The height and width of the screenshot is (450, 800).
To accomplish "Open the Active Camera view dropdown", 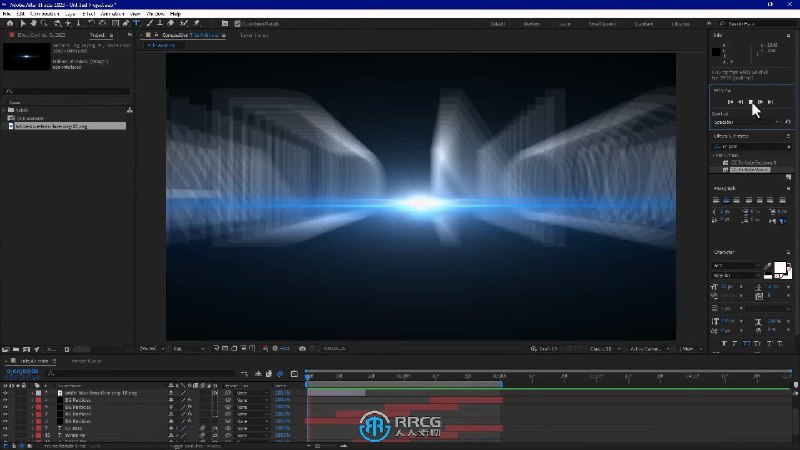I will point(649,349).
